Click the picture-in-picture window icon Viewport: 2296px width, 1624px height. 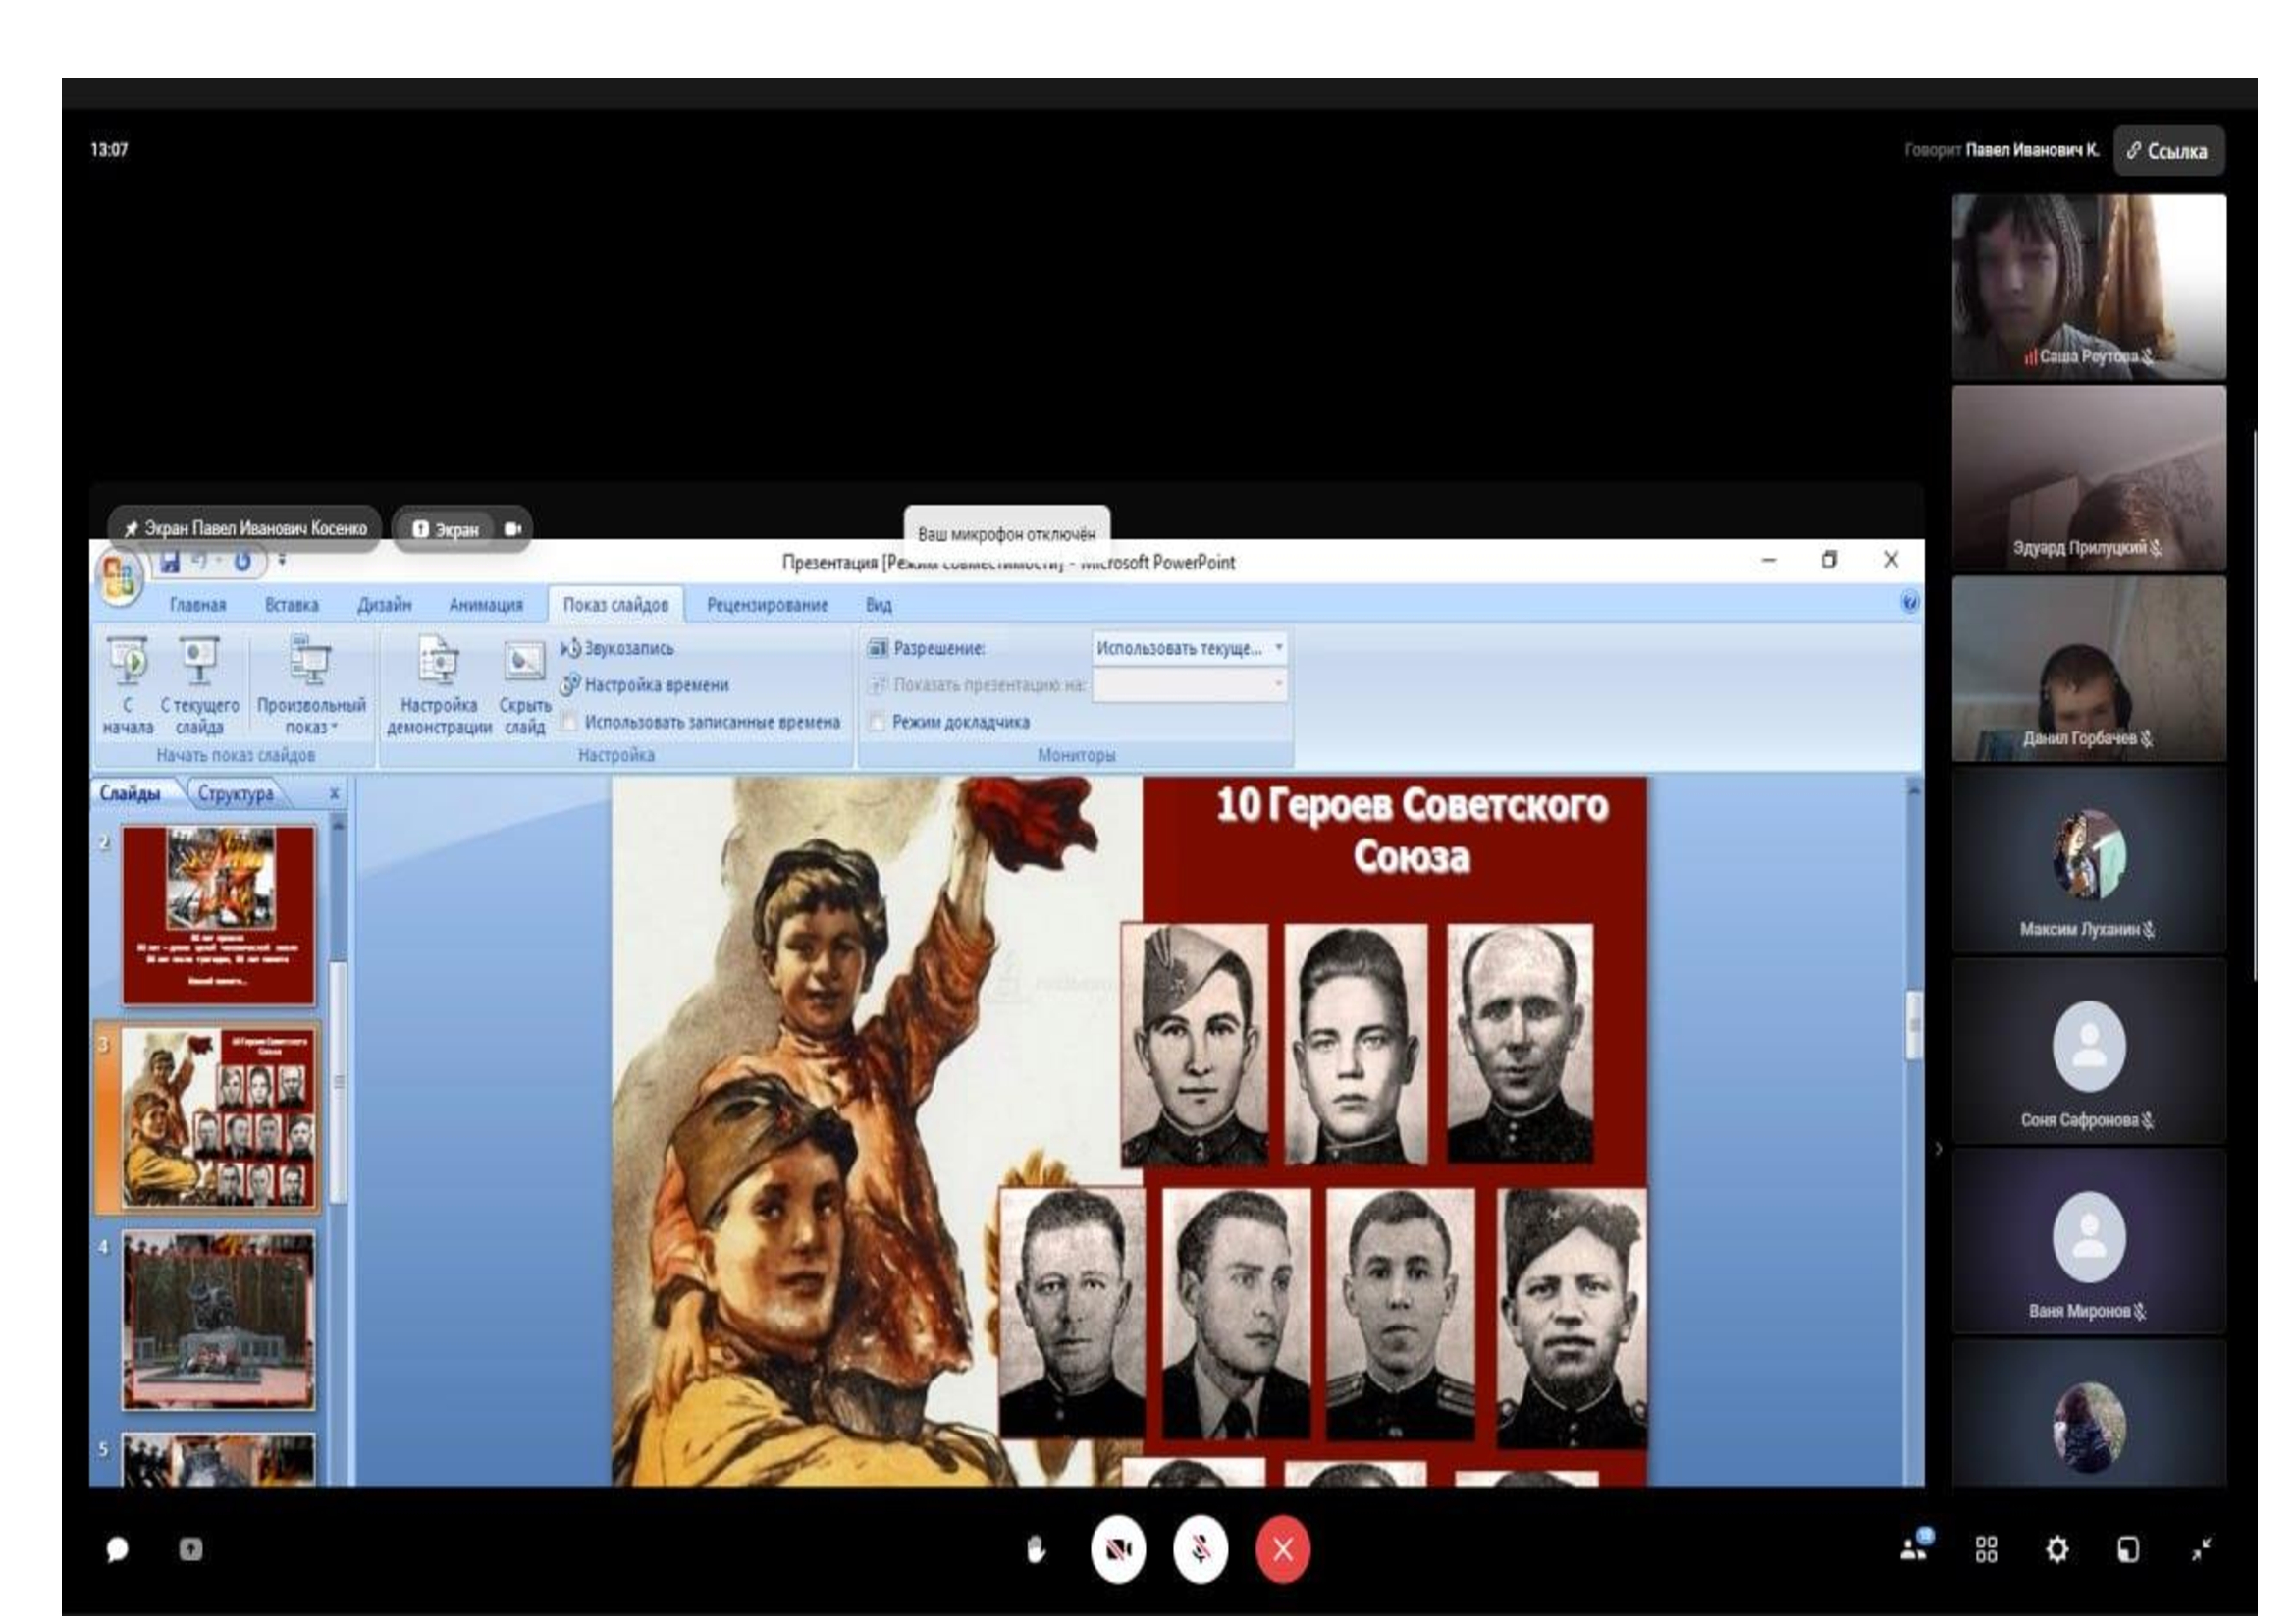point(2128,1549)
